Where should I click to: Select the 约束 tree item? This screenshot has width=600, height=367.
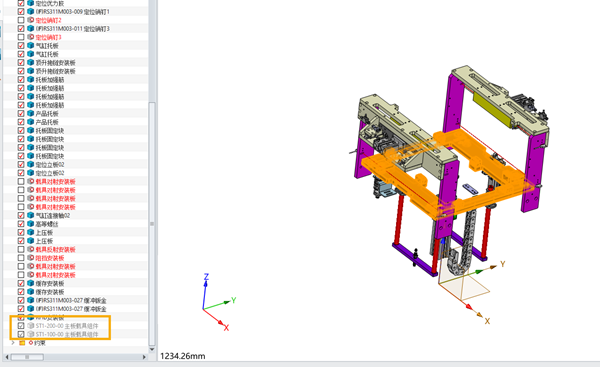[x=40, y=343]
